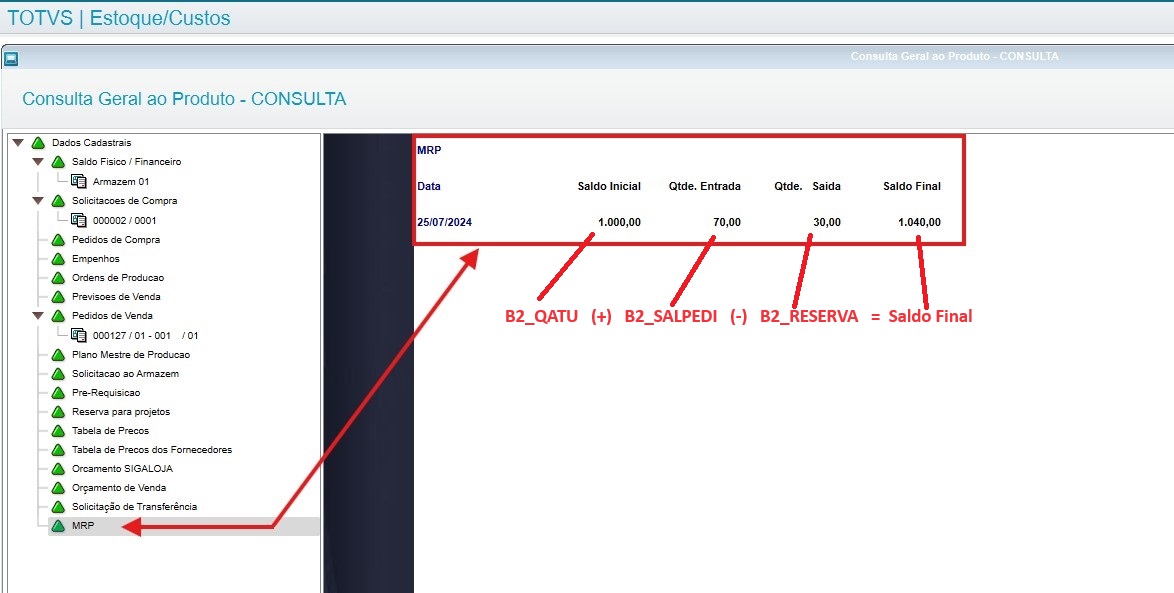Image resolution: width=1174 pixels, height=593 pixels.
Task: Click the green triangle icon beside Orcamento SIGALOJA
Action: pyautogui.click(x=58, y=469)
